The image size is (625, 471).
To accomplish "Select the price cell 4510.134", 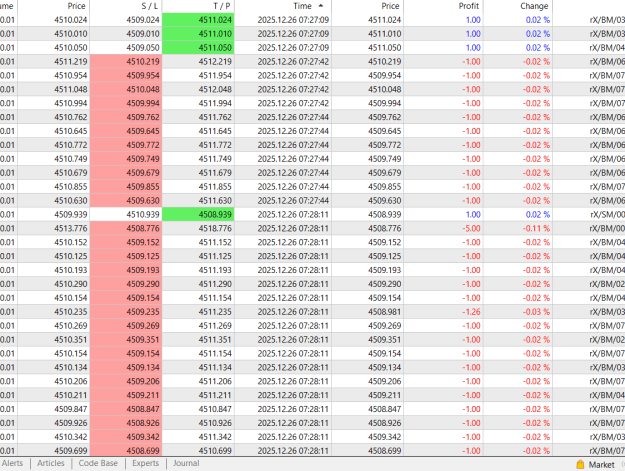I will [54, 367].
